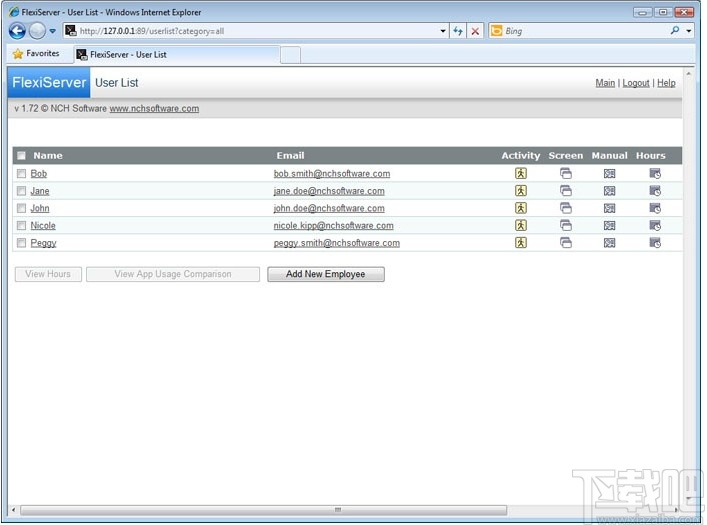Click the View Hours button
This screenshot has height=525, width=707.
click(x=48, y=274)
